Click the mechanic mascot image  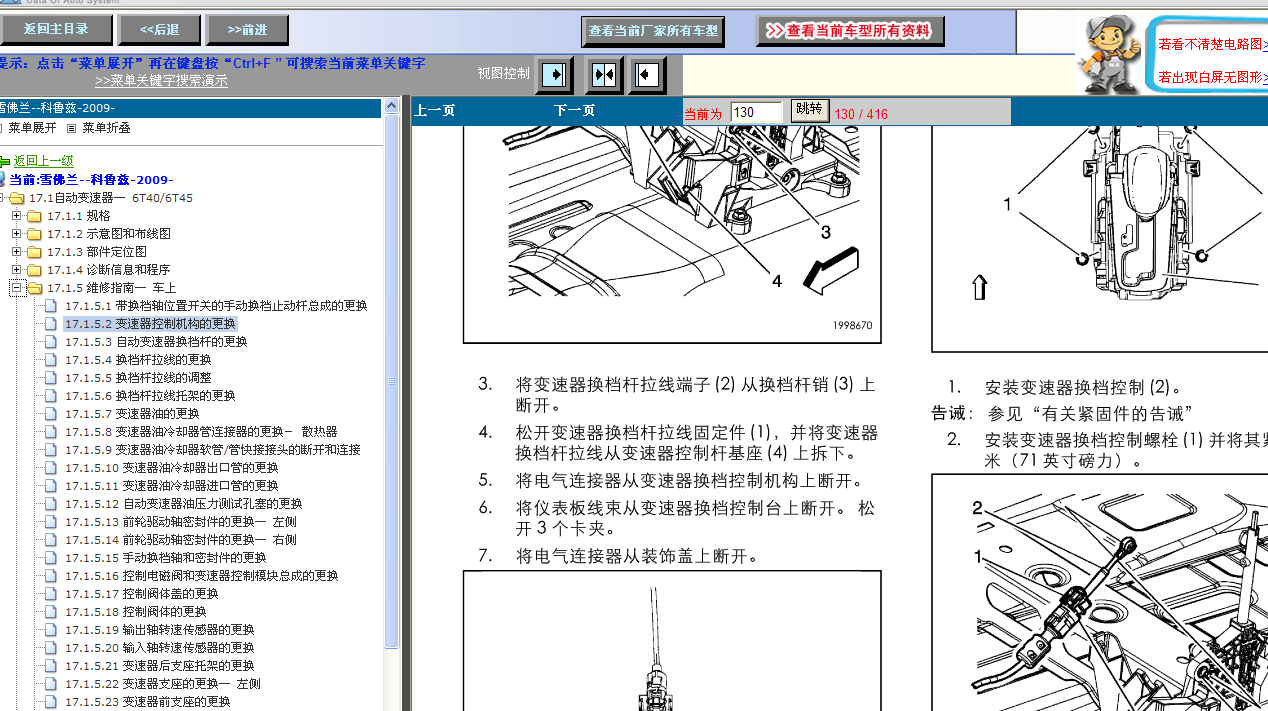click(1108, 53)
